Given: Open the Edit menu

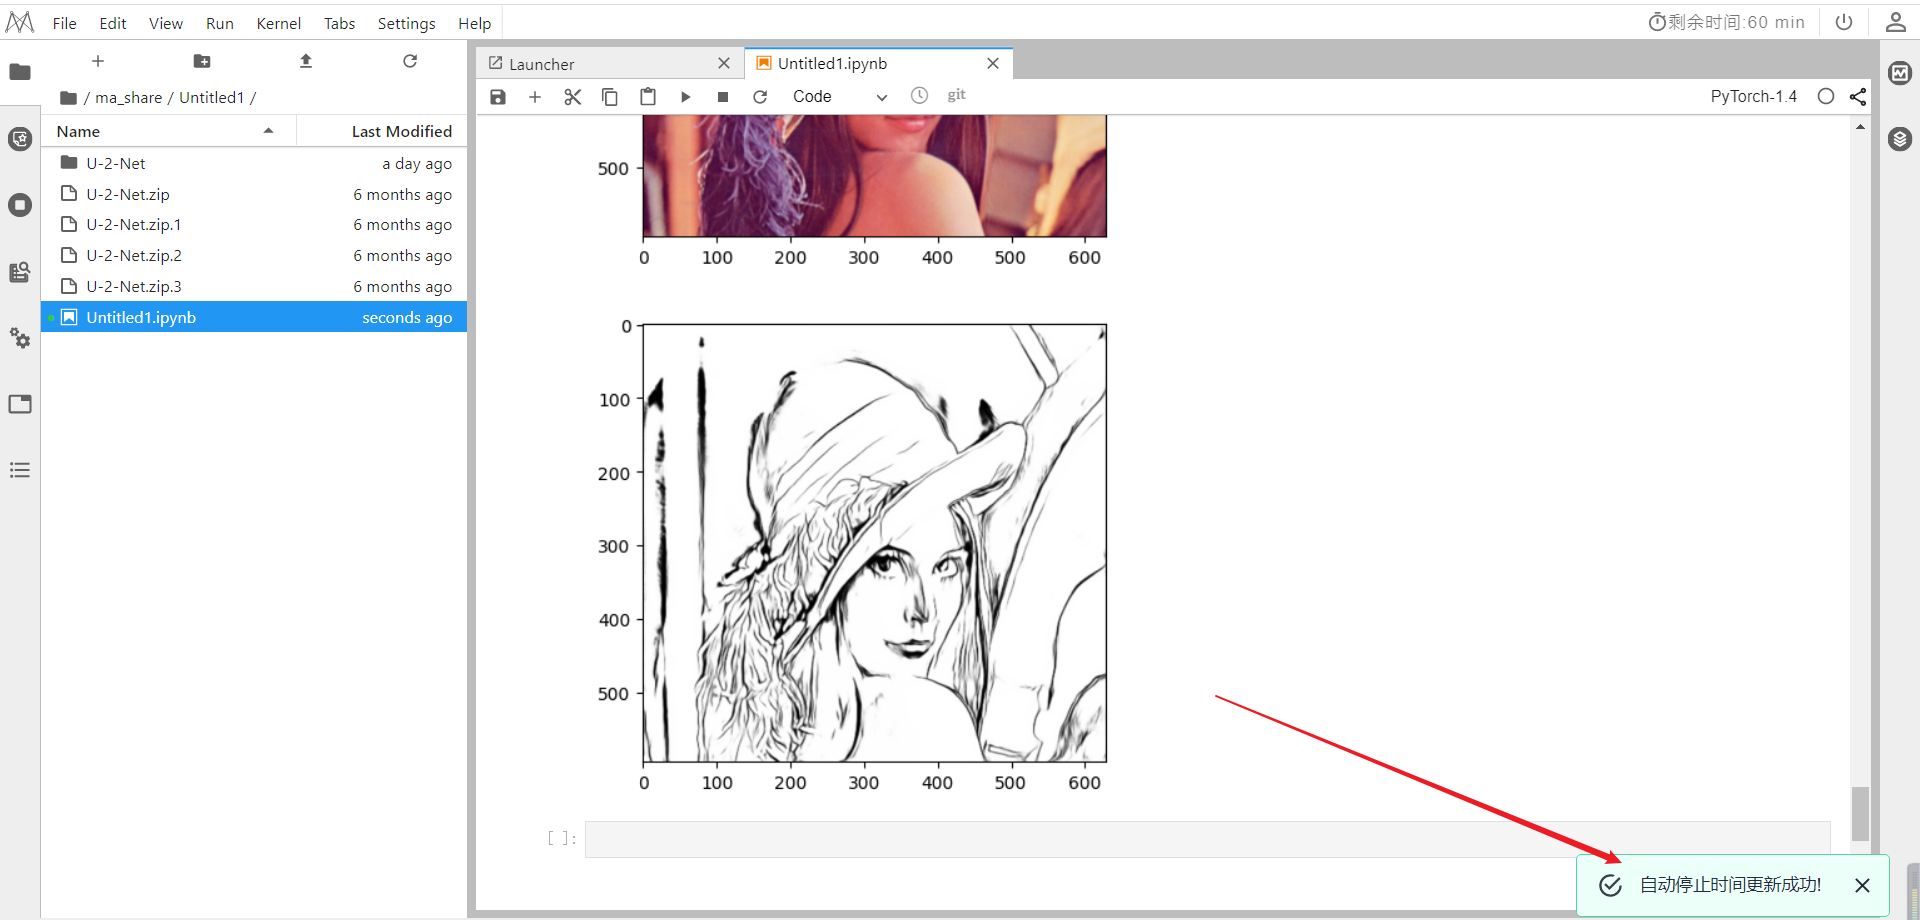Looking at the screenshot, I should 113,23.
